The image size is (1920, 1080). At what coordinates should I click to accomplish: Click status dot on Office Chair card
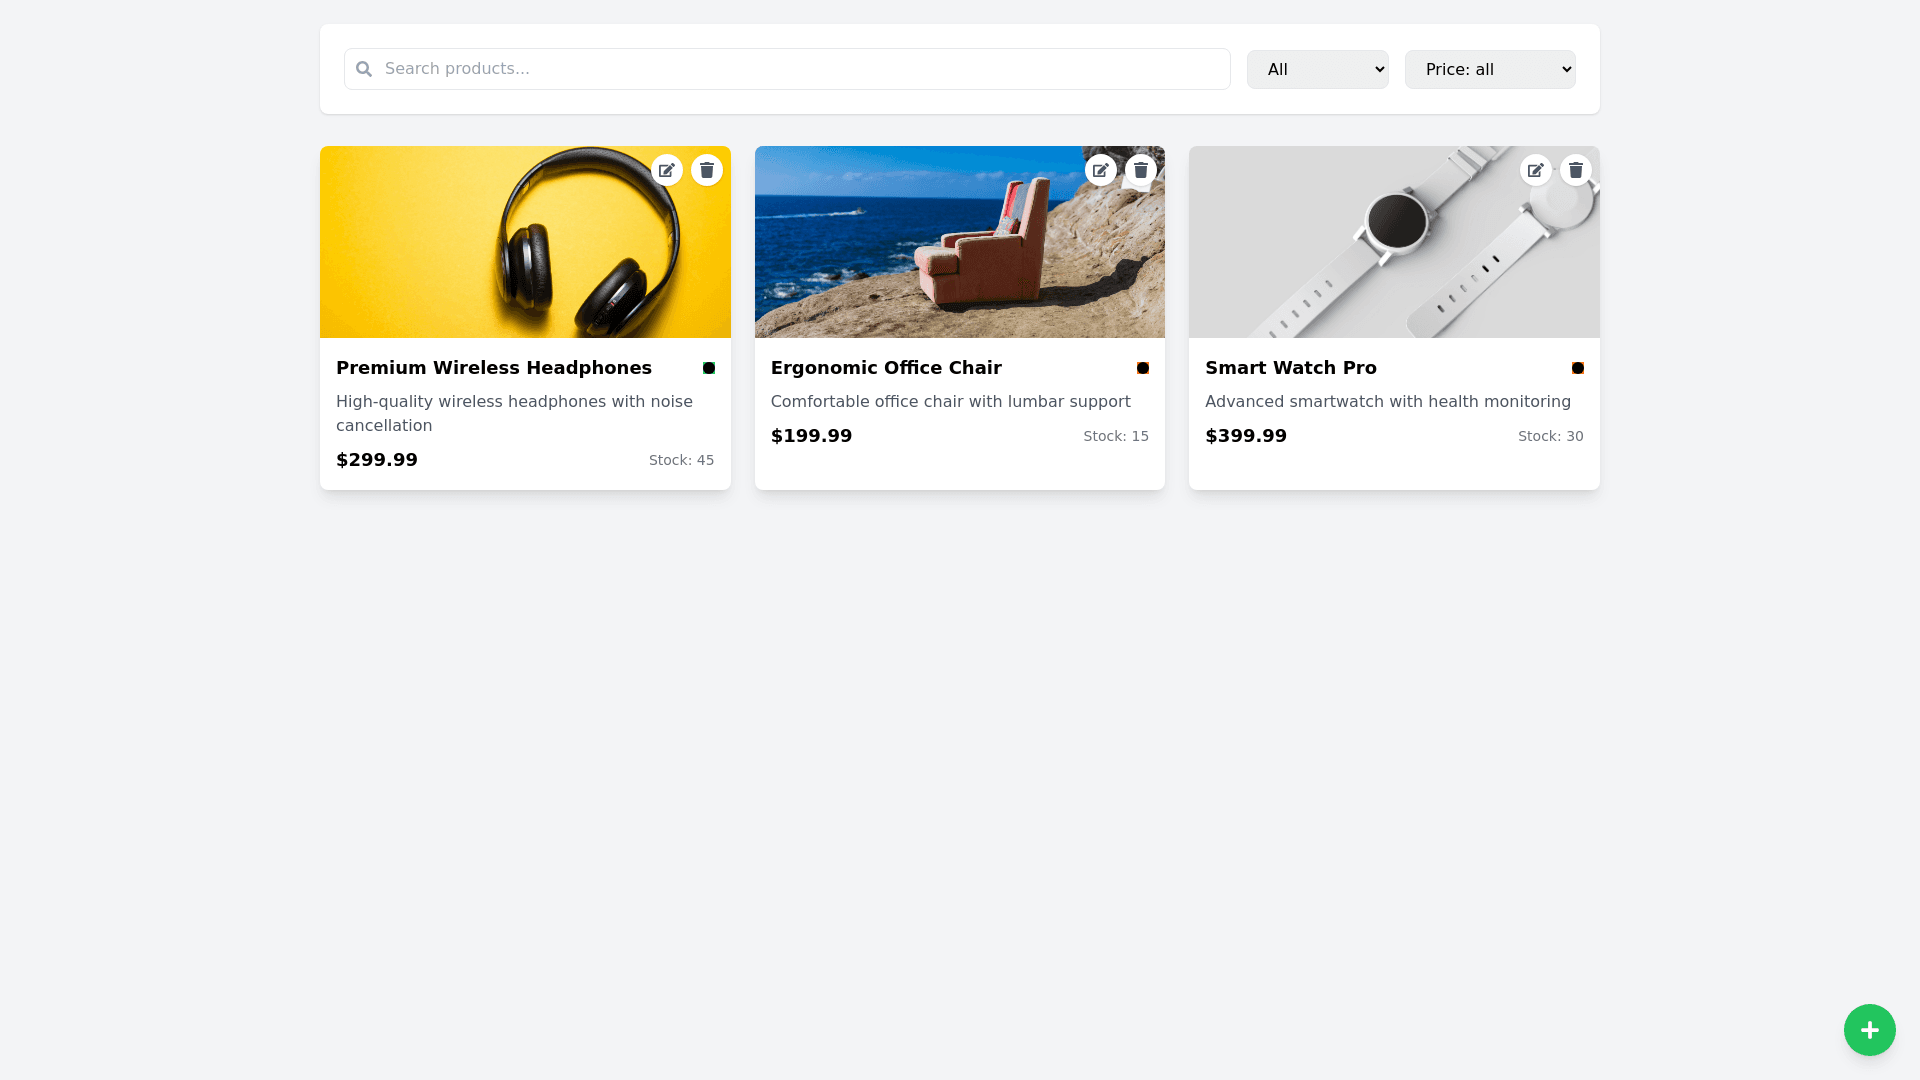point(1143,368)
